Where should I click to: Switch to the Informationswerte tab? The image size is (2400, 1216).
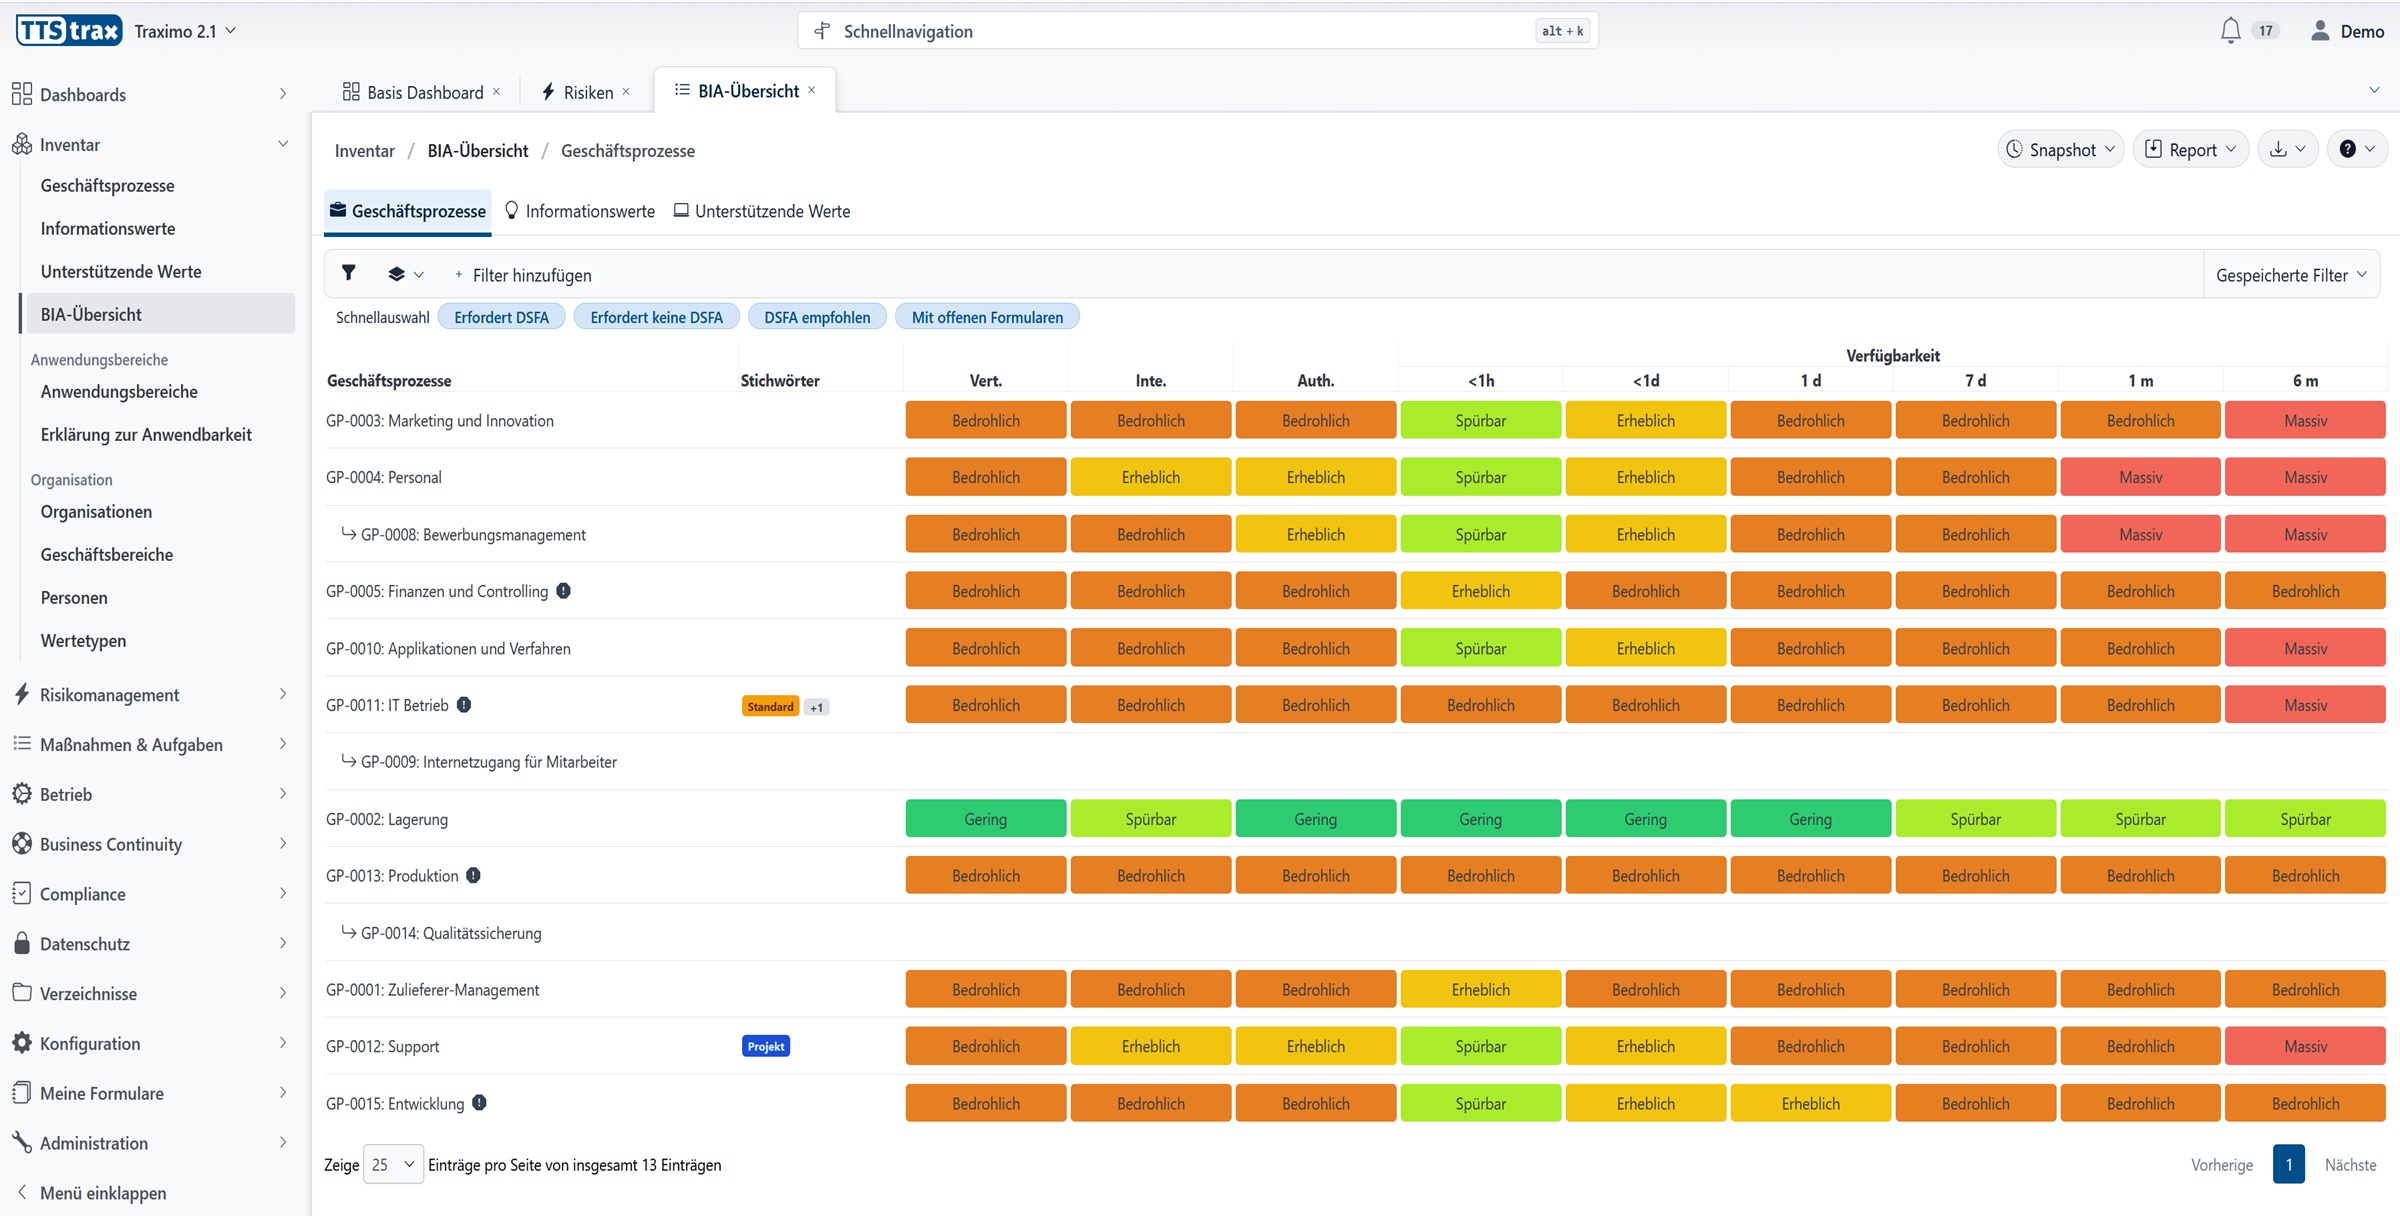pos(580,211)
